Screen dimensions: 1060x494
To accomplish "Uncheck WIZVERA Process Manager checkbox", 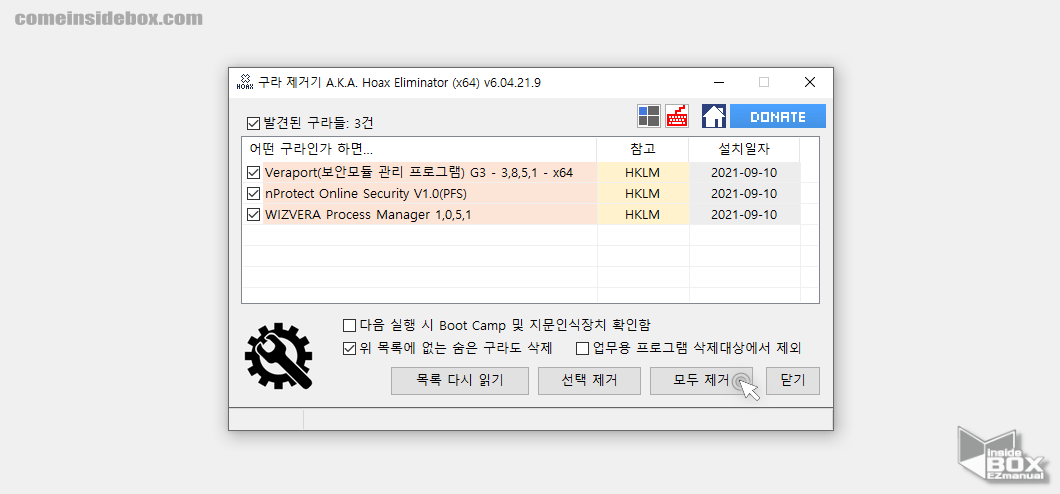I will 254,215.
